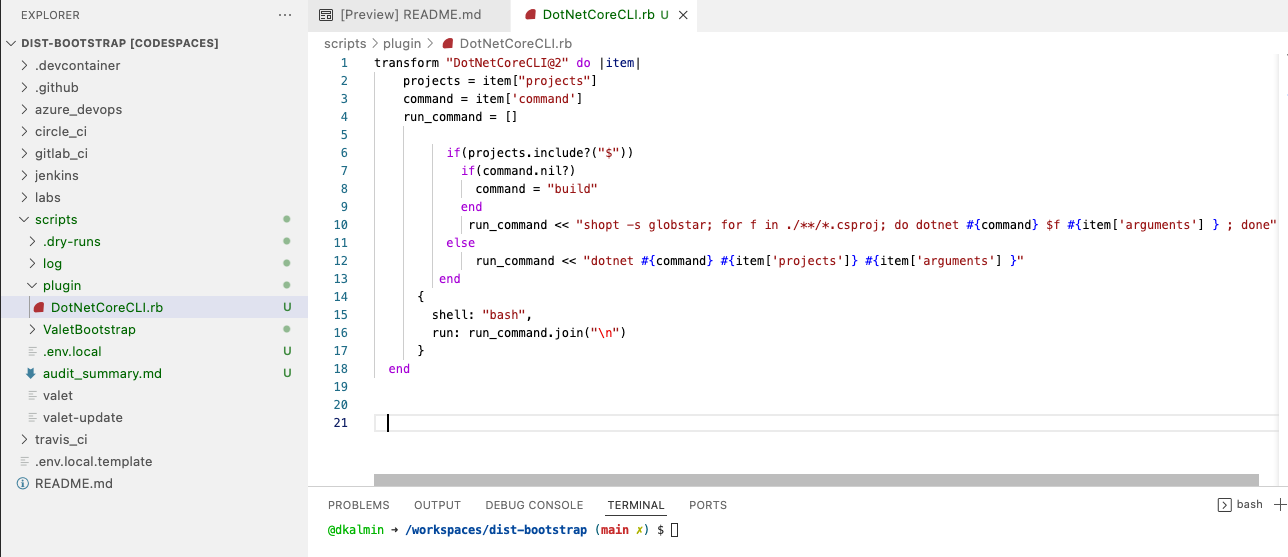Viewport: 1288px width, 557px height.
Task: Click '/workspaces/dist-bootstrap' path in terminal
Action: click(496, 530)
